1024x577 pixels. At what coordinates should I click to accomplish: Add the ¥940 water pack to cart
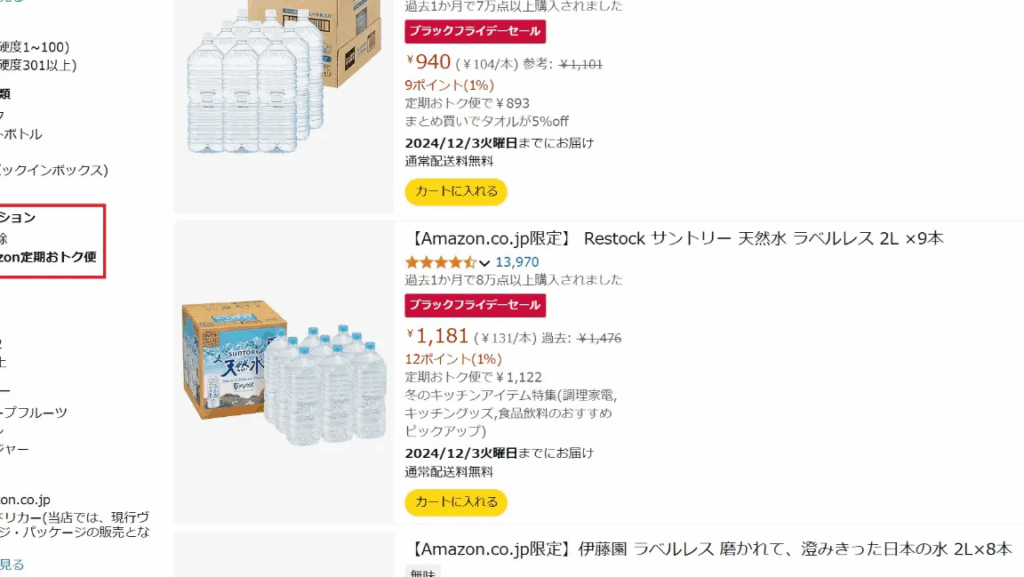pos(456,191)
